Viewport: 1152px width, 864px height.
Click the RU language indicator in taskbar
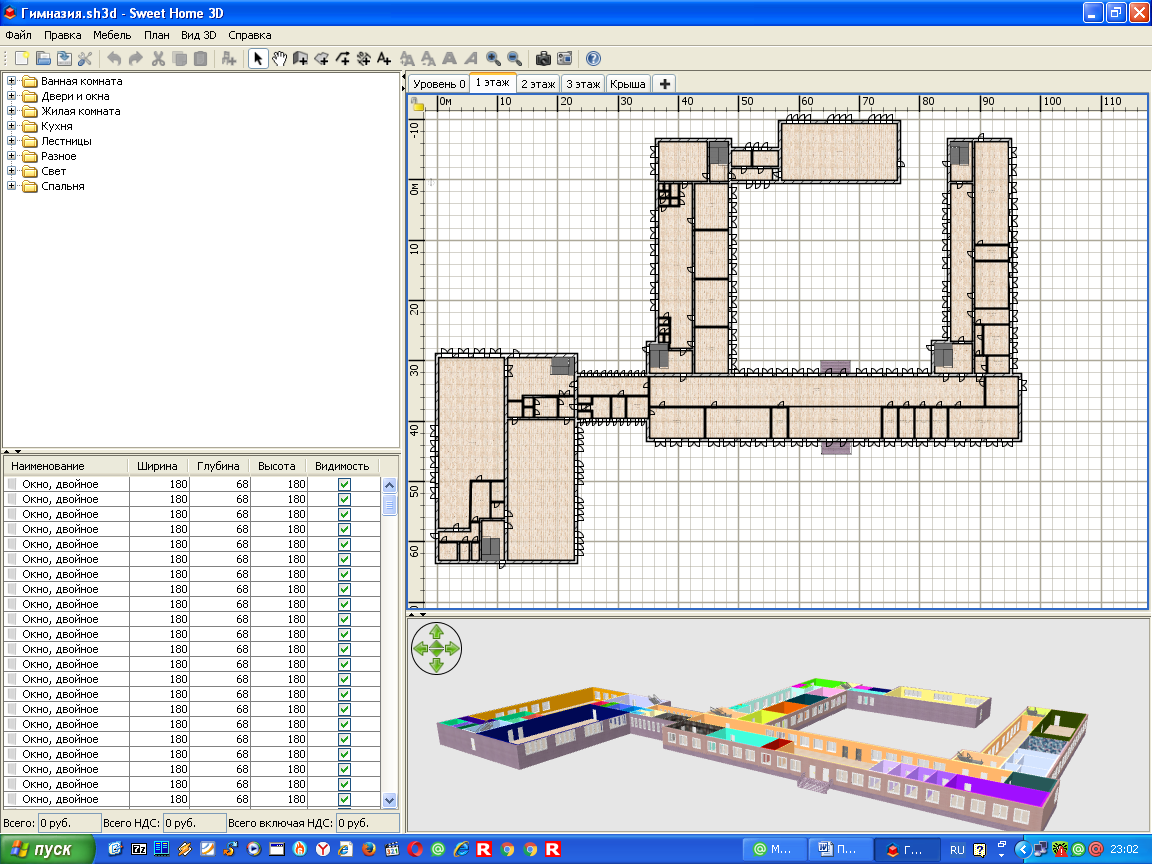(957, 850)
